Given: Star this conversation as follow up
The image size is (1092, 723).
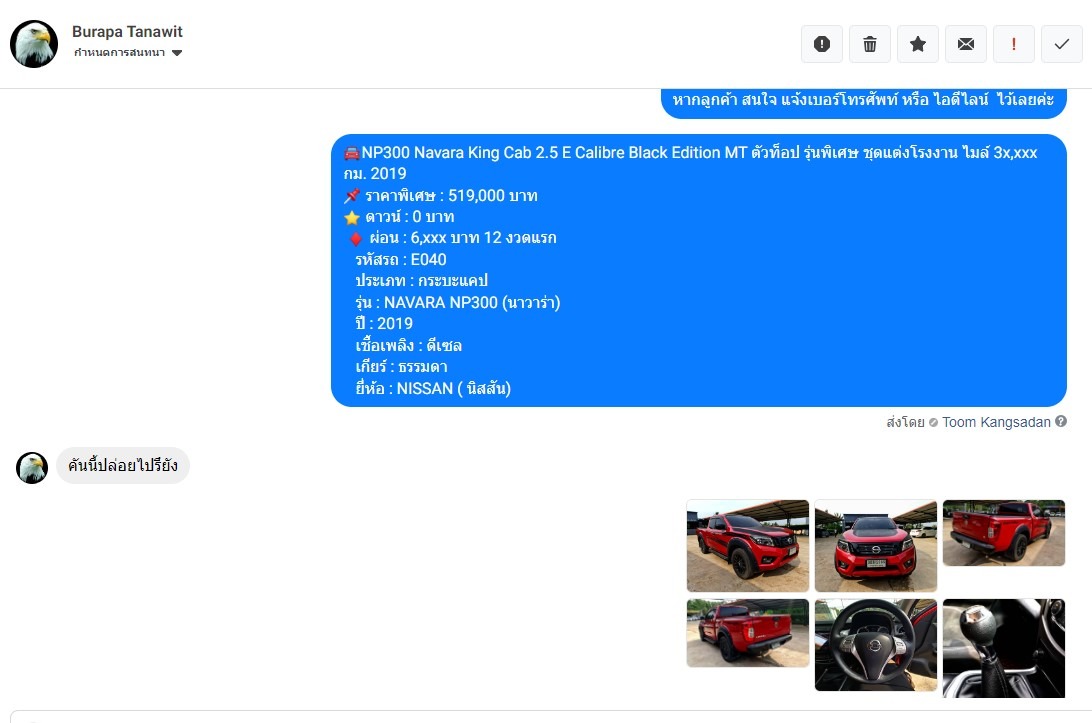Looking at the screenshot, I should coord(918,45).
